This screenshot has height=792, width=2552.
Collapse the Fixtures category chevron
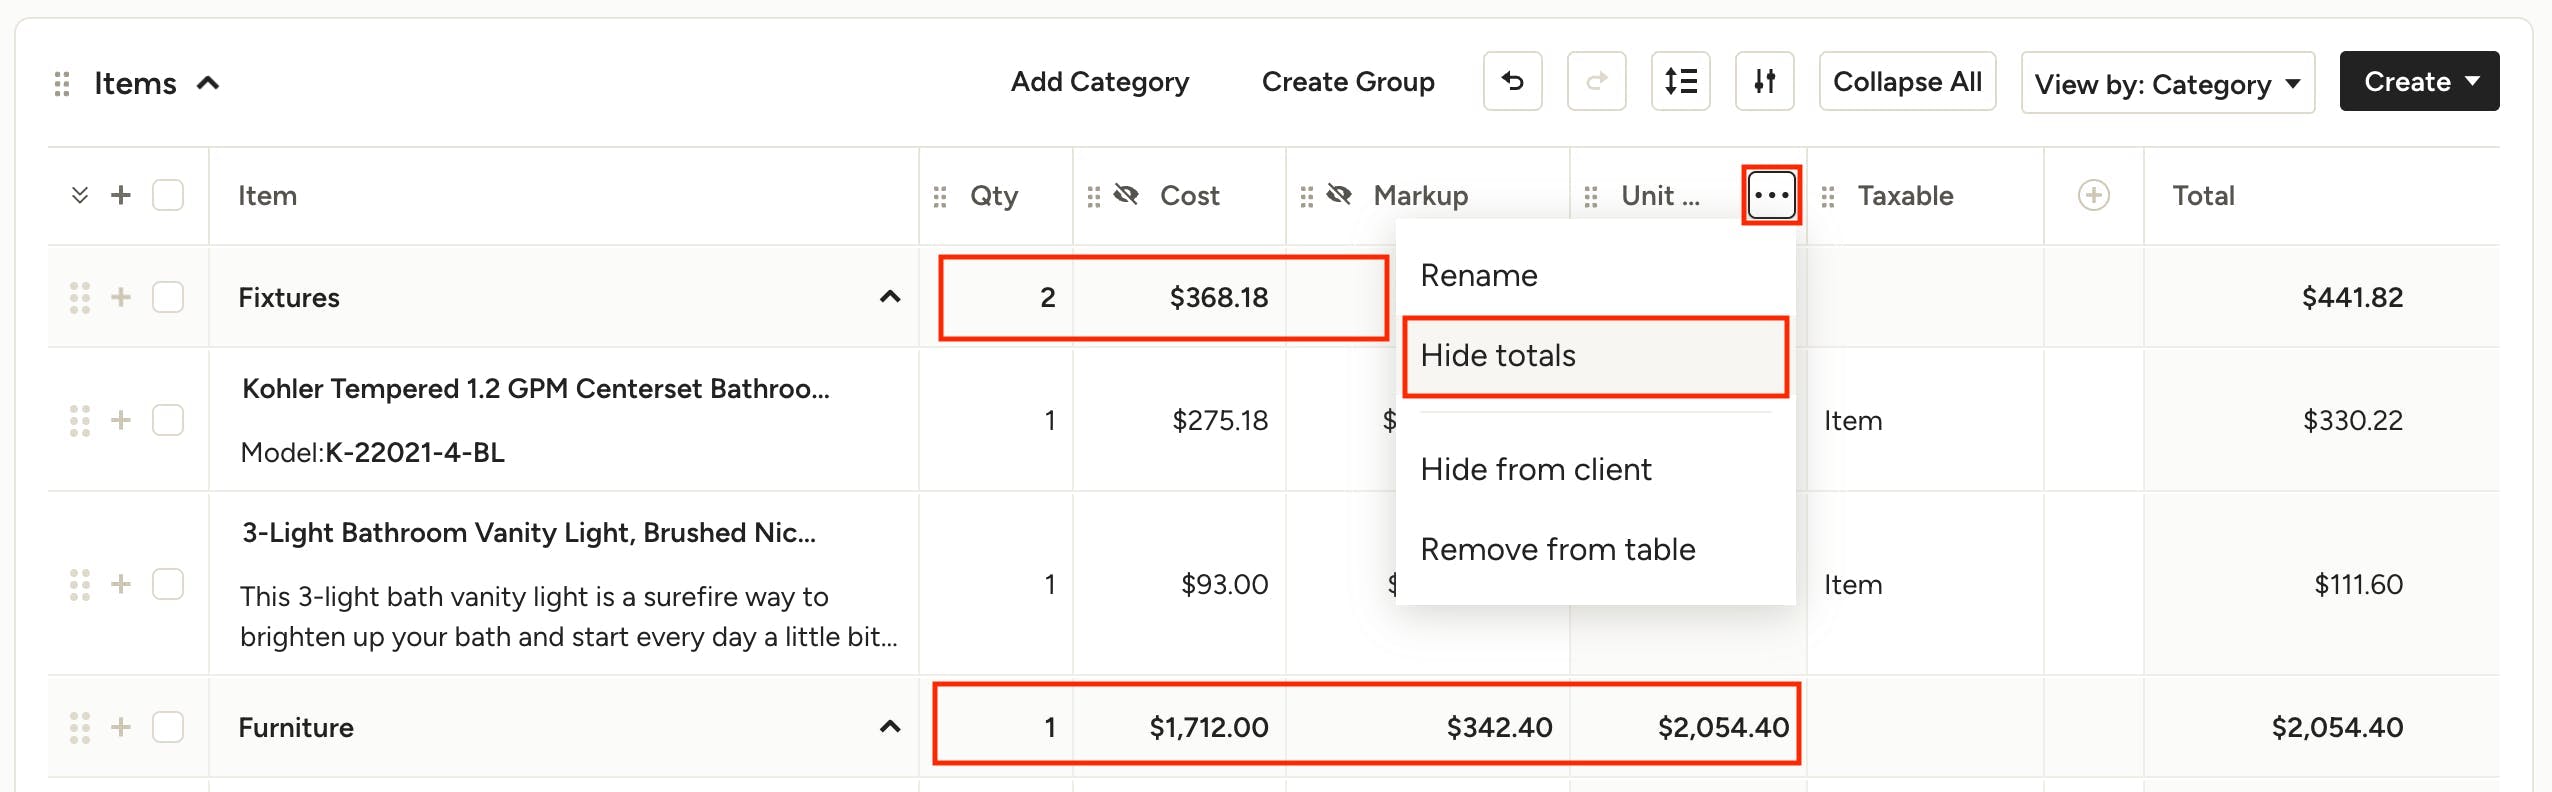pos(889,297)
